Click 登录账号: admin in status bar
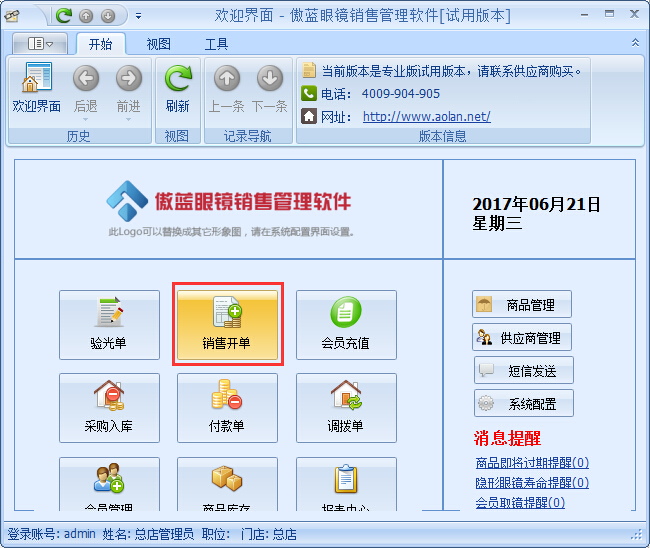 coord(51,534)
